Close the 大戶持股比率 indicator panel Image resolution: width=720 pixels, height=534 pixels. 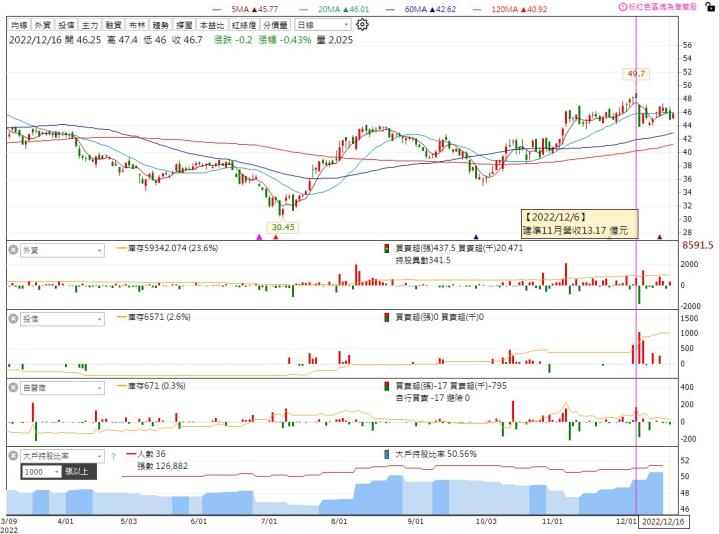(13, 456)
